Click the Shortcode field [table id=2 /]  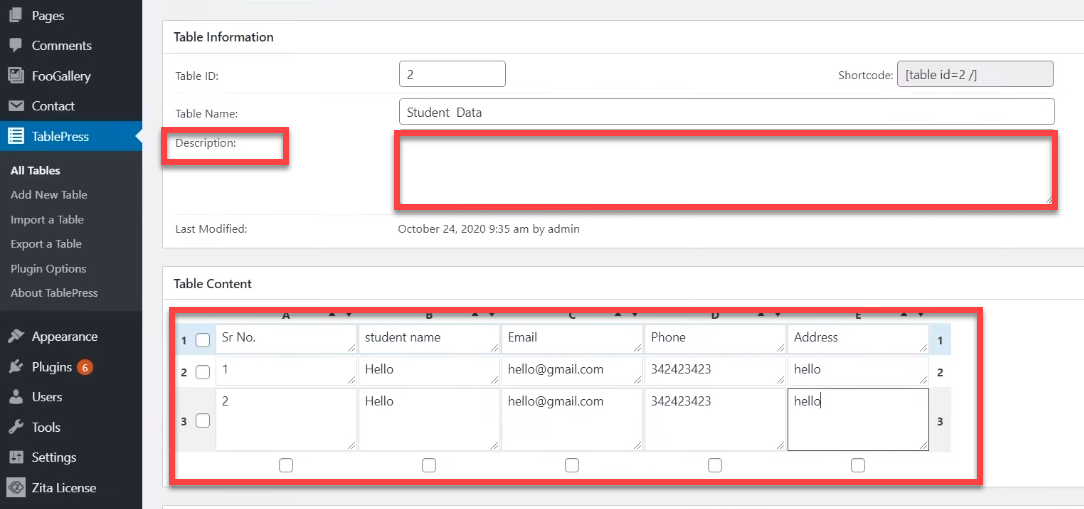coord(975,74)
